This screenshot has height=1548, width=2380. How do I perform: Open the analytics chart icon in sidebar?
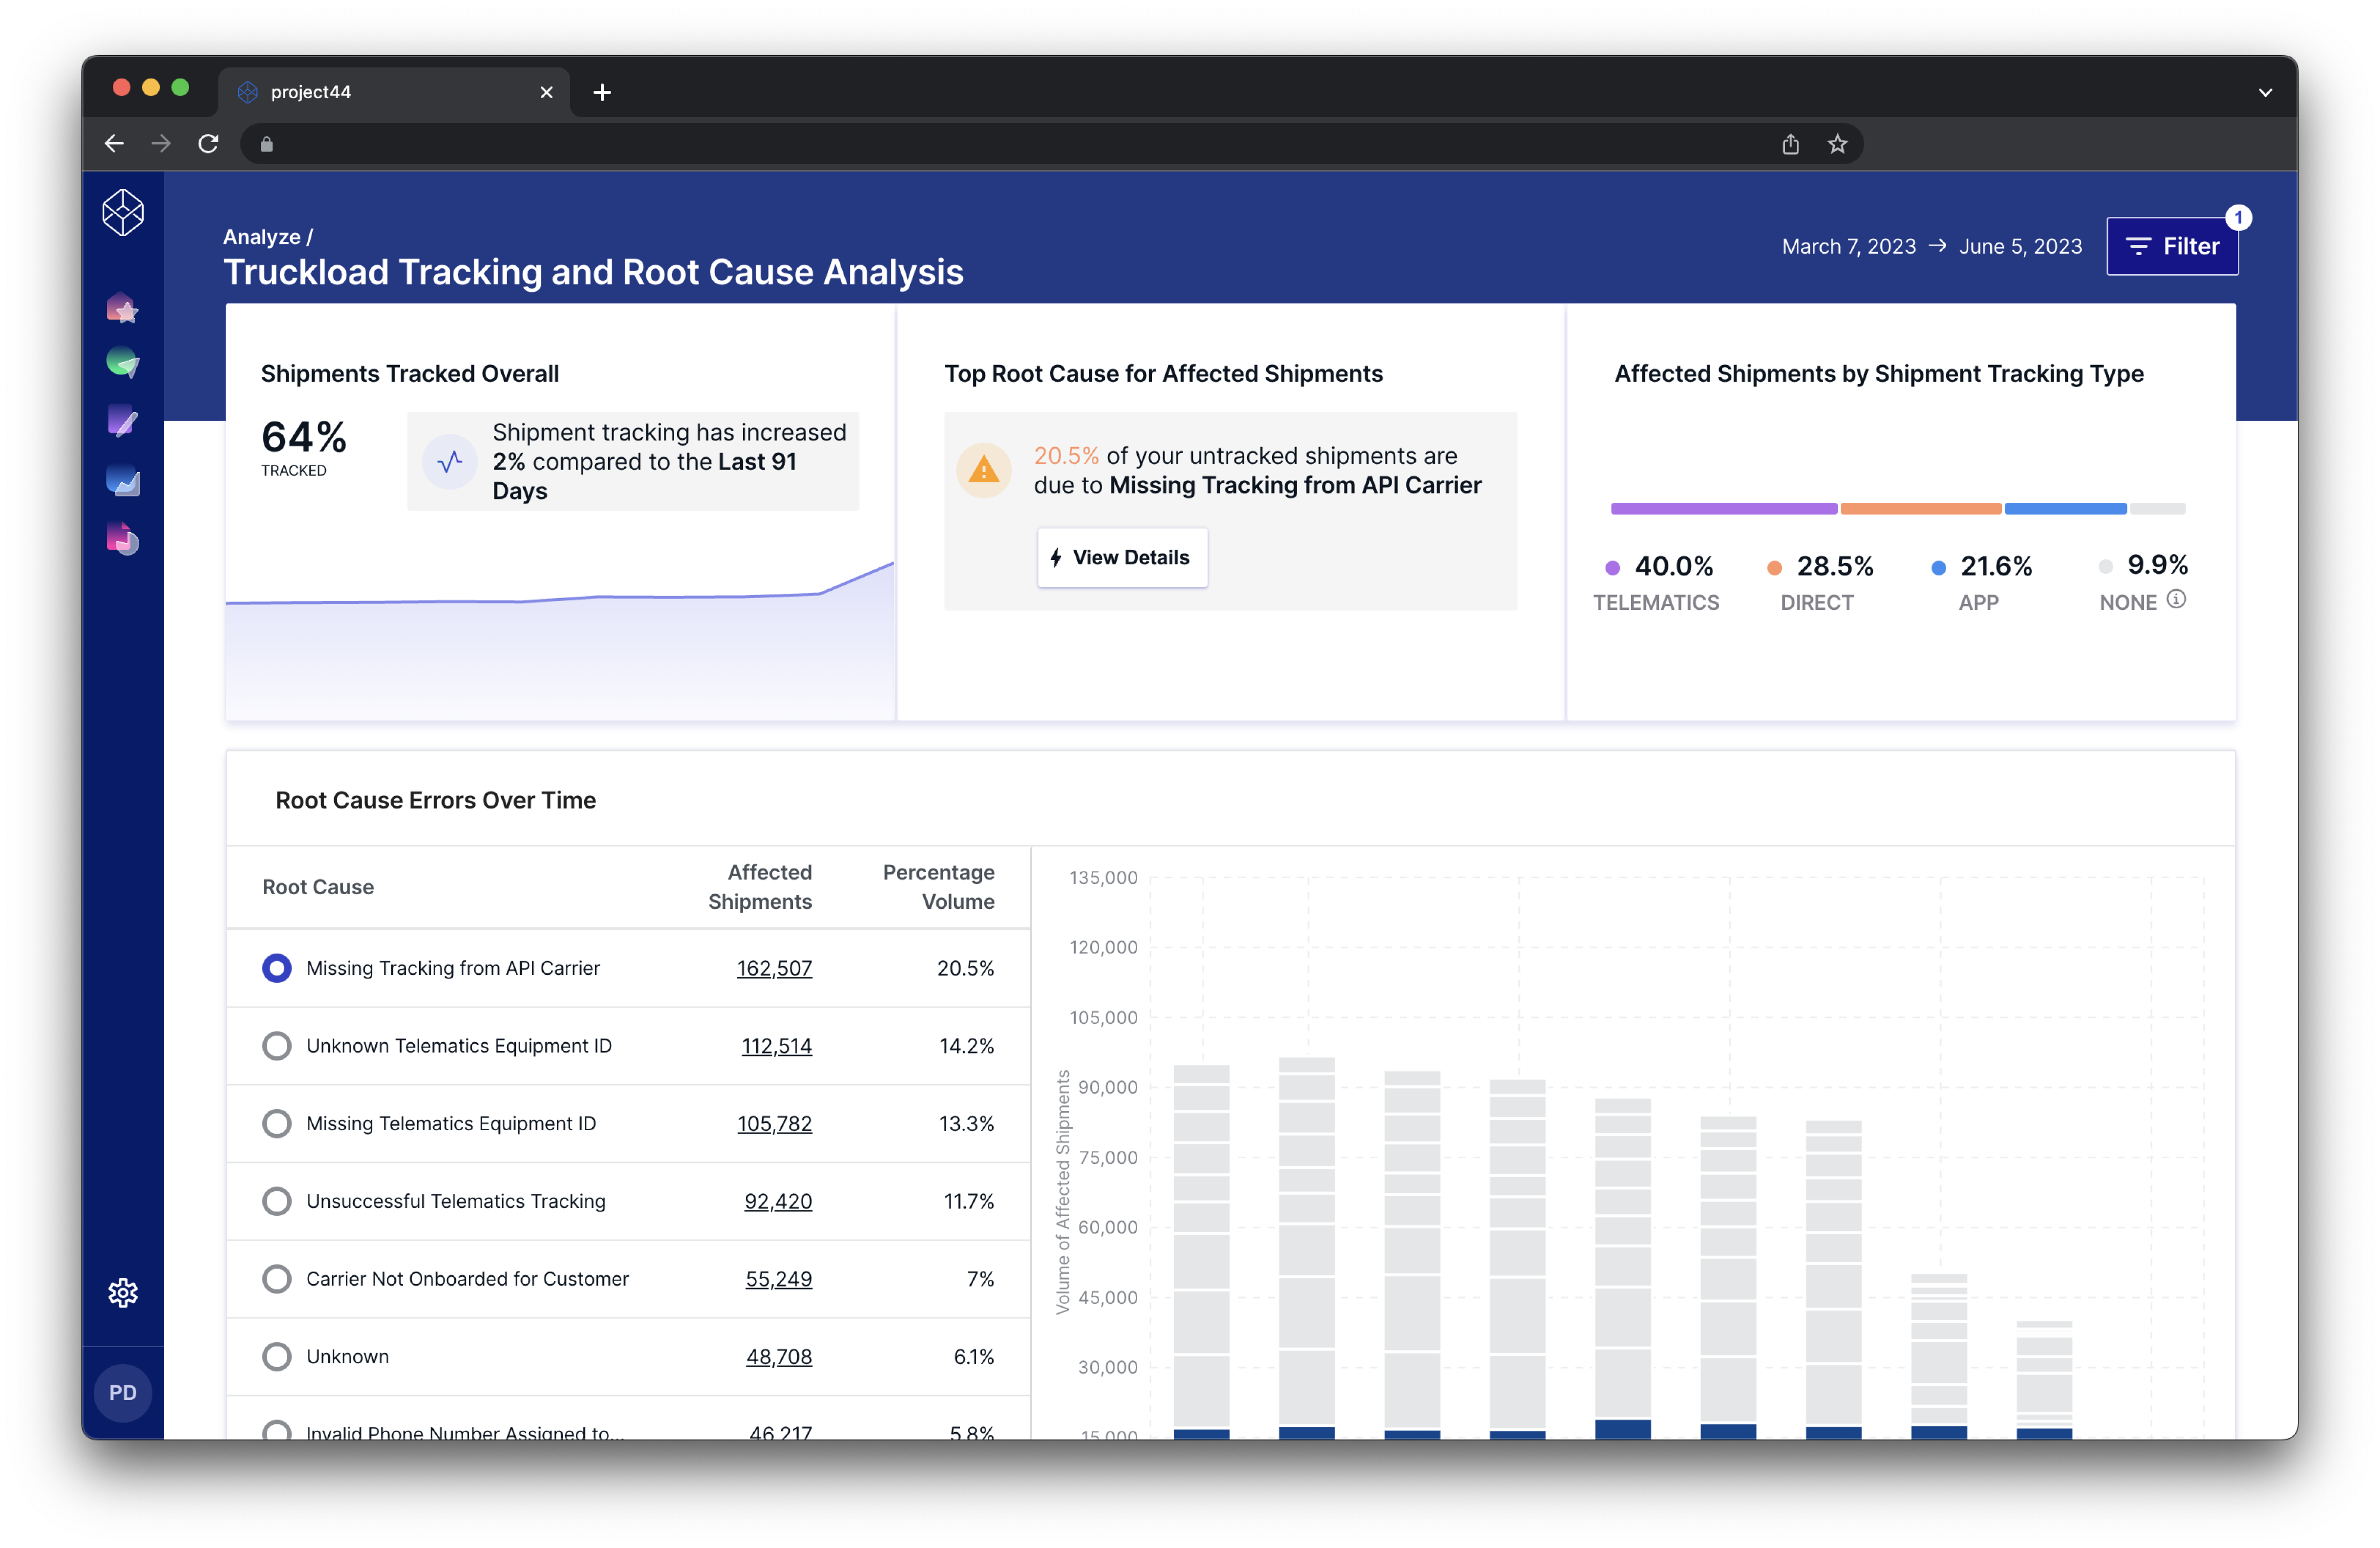tap(123, 481)
